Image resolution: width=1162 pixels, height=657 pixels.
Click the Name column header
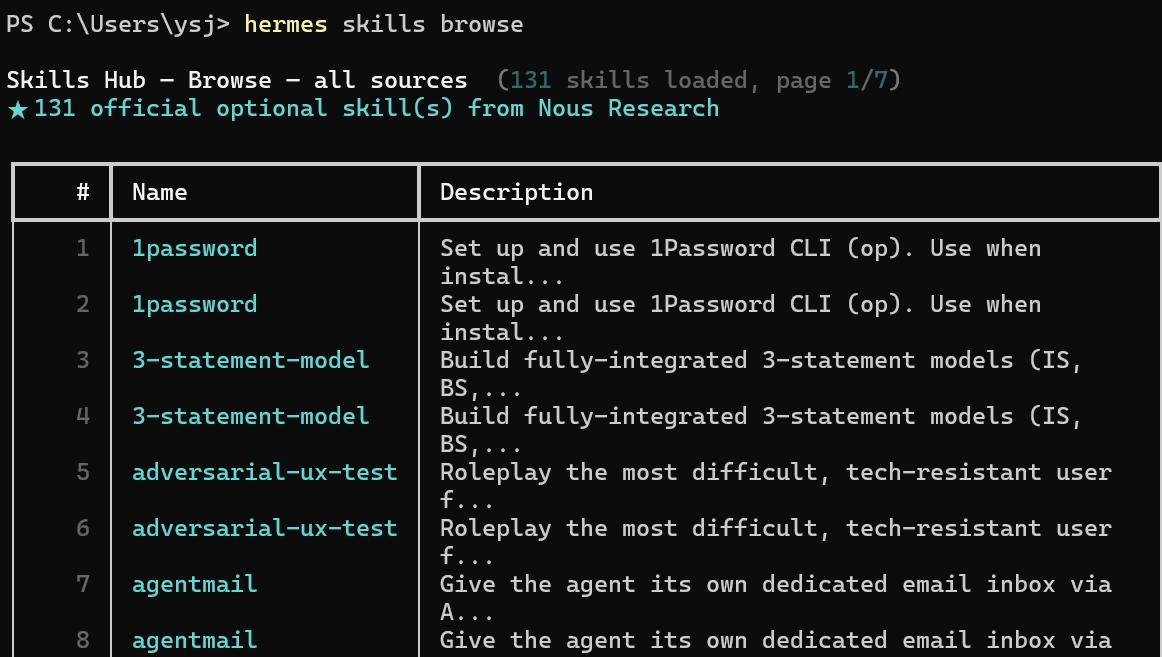click(x=159, y=193)
